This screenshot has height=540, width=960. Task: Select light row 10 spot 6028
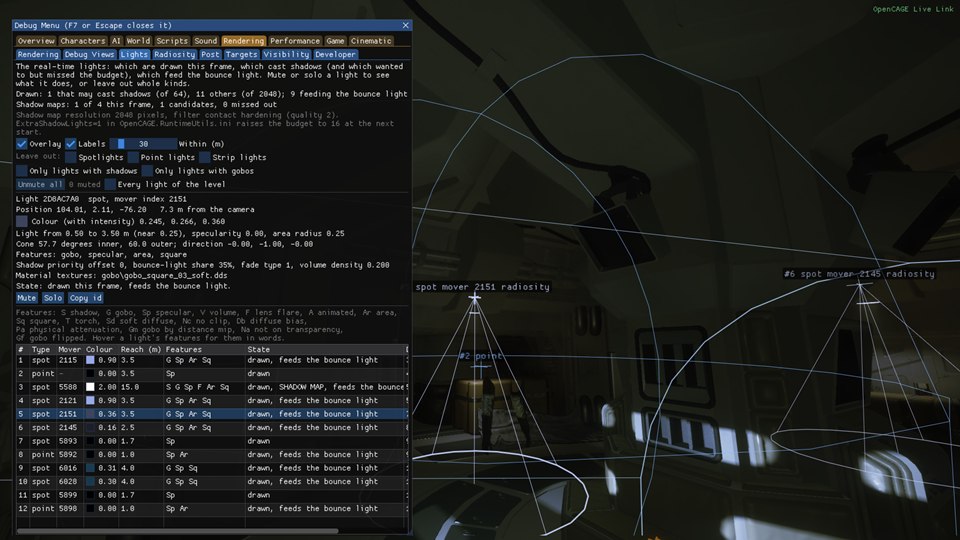pos(212,481)
